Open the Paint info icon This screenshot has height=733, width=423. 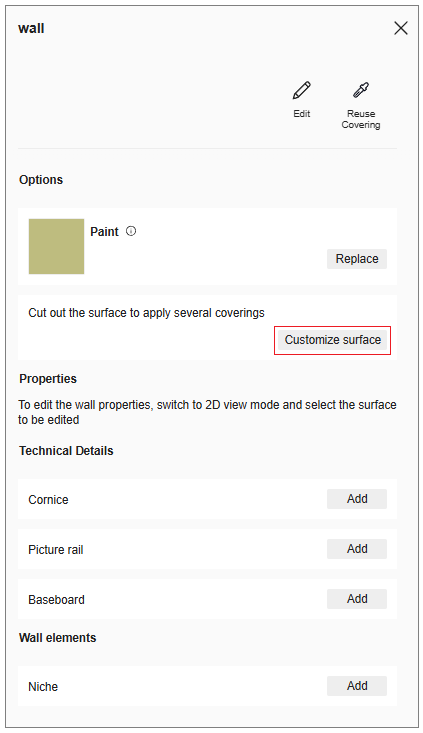[x=131, y=231]
